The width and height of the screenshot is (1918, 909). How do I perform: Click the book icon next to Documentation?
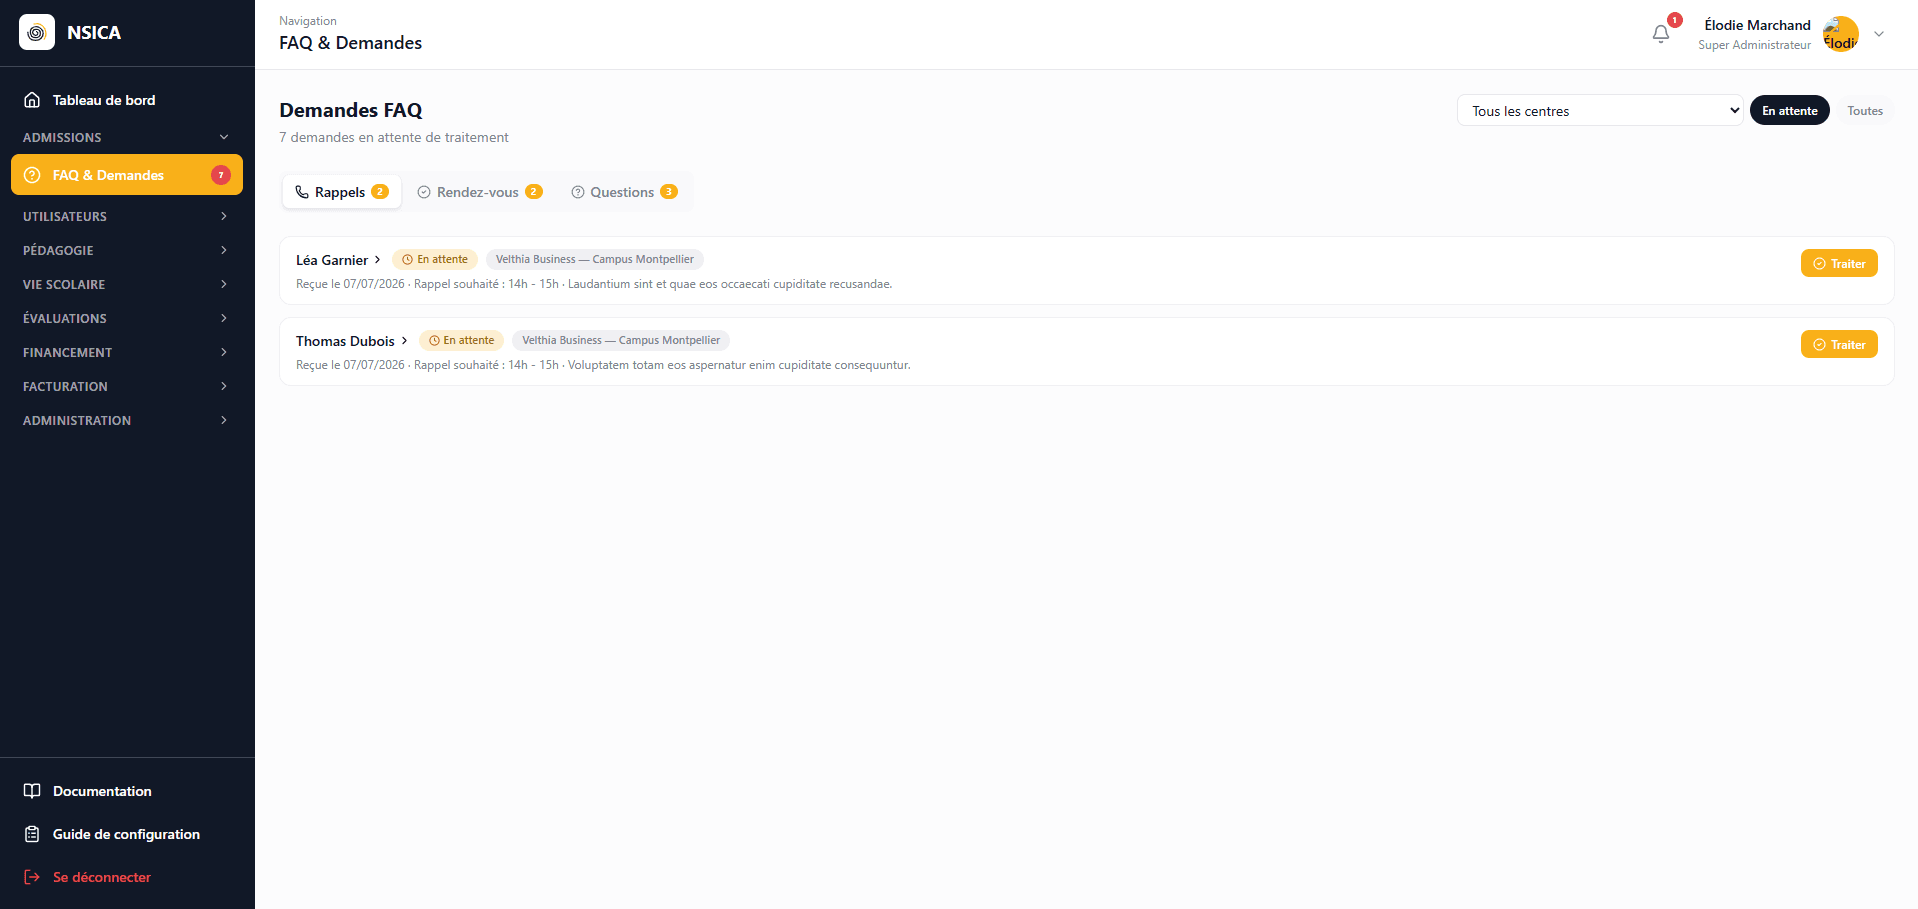[x=32, y=791]
